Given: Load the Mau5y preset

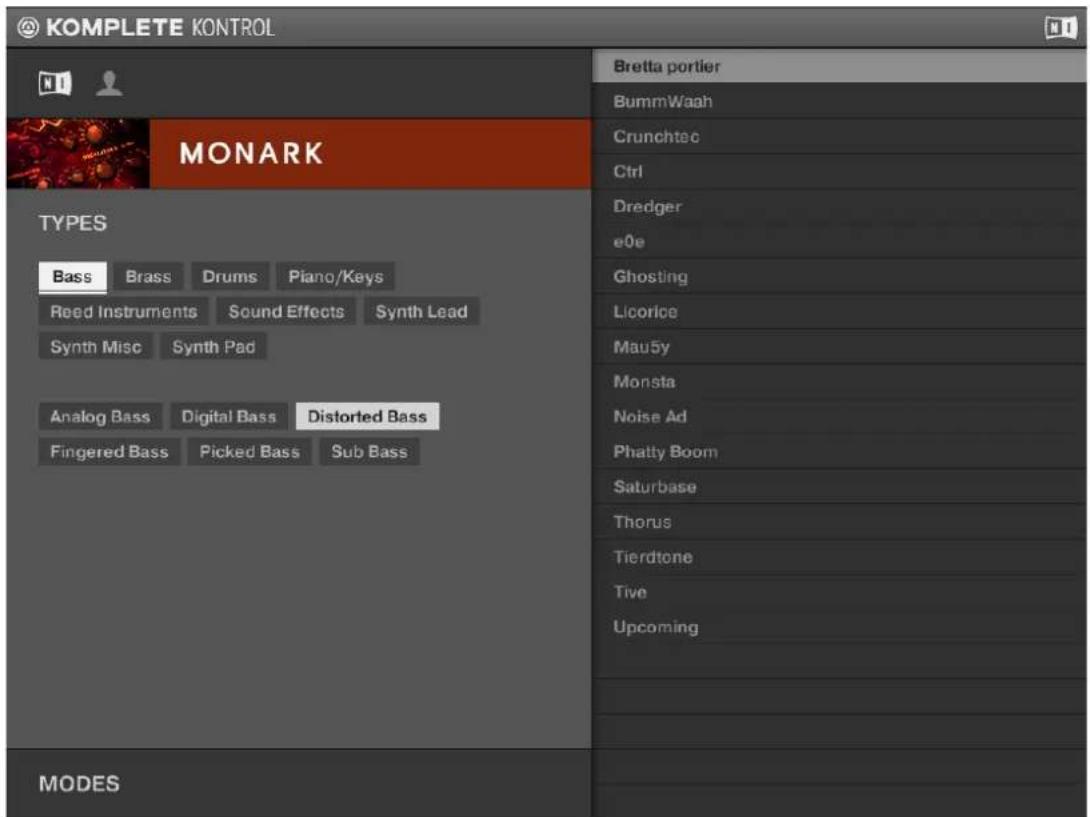Looking at the screenshot, I should (x=839, y=346).
